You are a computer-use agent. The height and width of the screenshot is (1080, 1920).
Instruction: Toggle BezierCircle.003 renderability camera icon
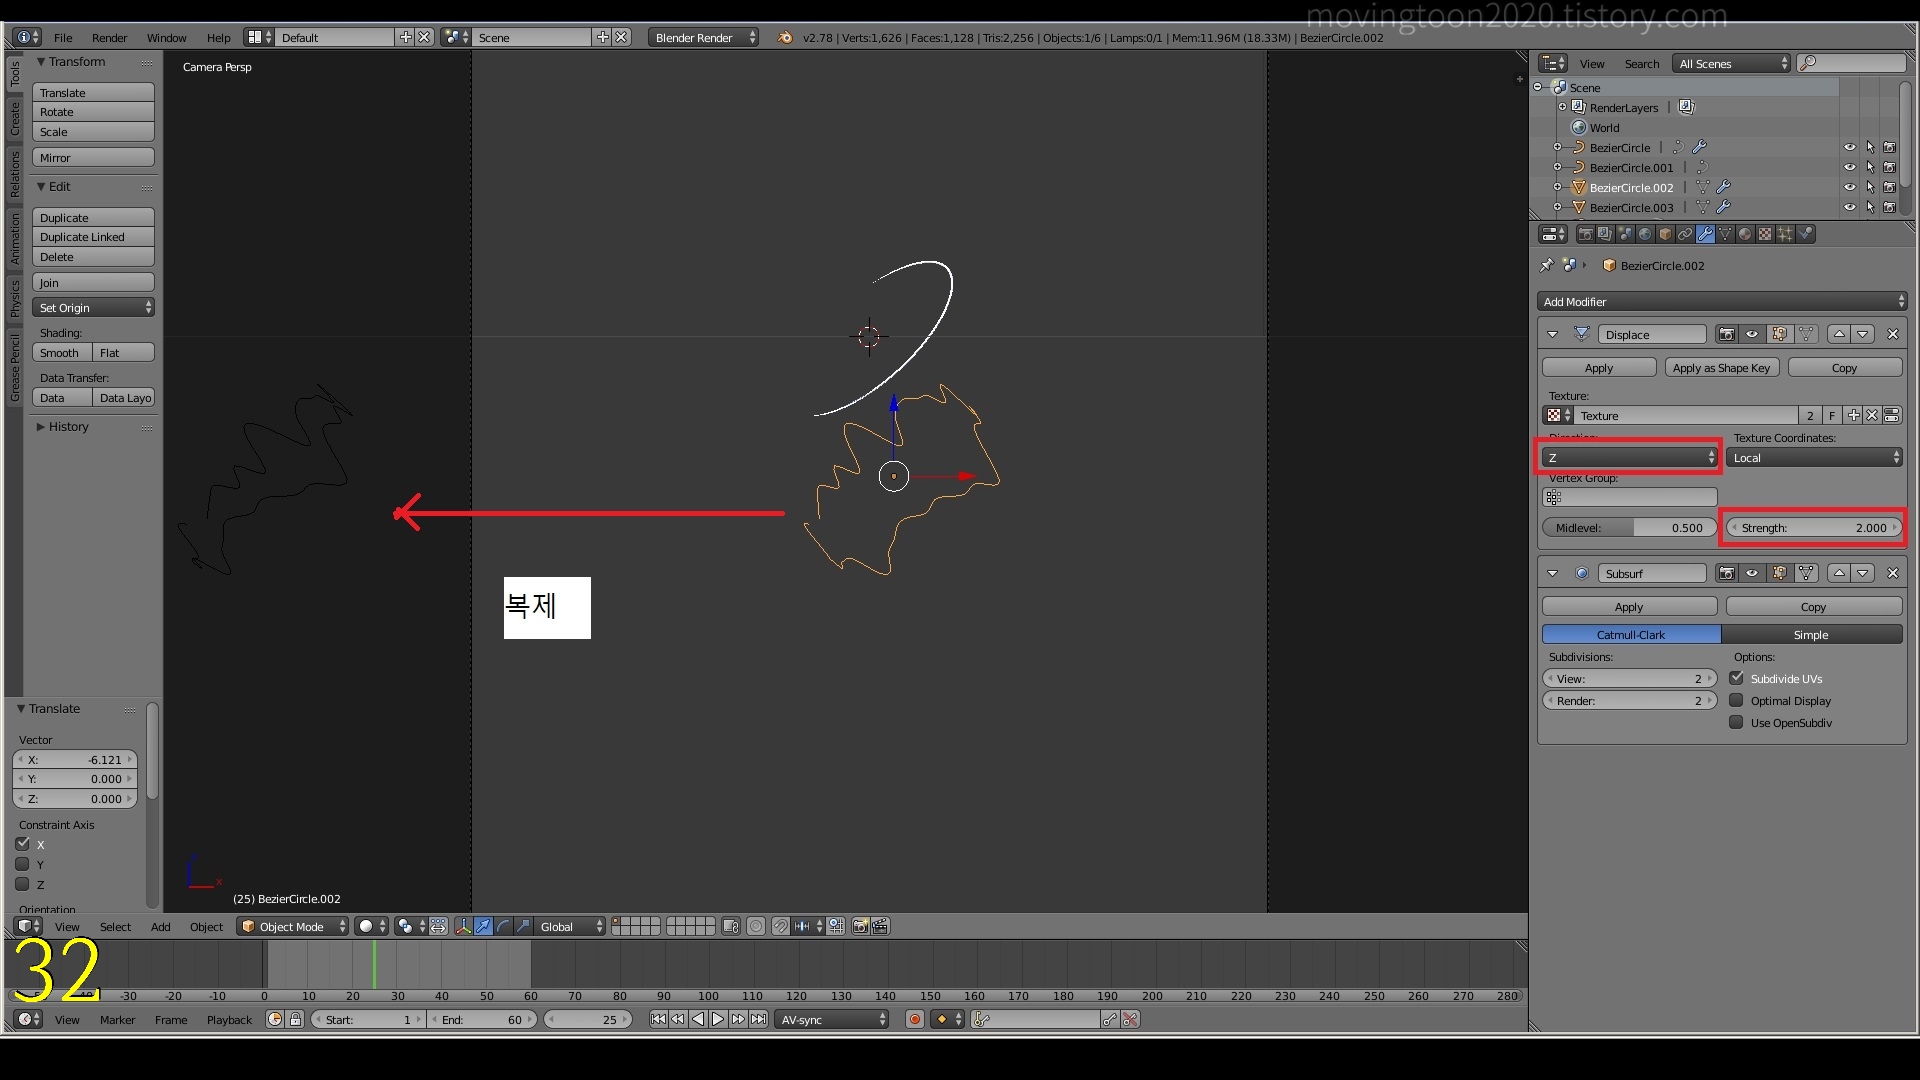[x=1890, y=207]
